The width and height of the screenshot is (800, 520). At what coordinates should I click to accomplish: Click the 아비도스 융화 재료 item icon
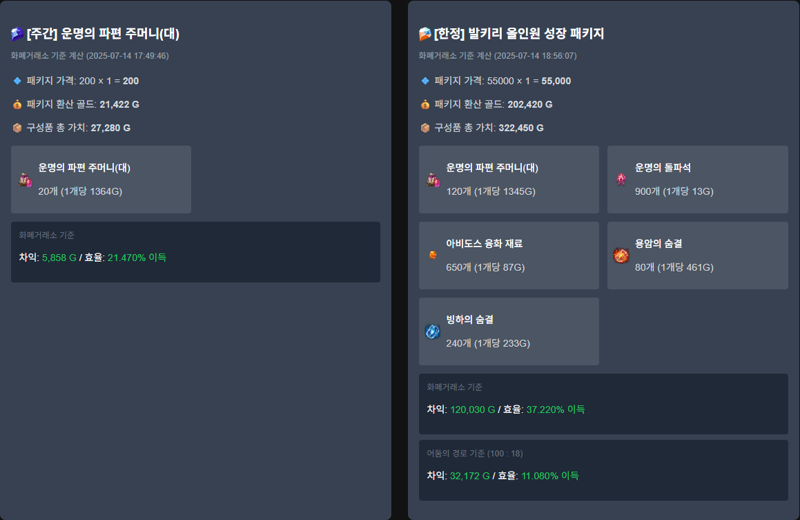tap(433, 255)
